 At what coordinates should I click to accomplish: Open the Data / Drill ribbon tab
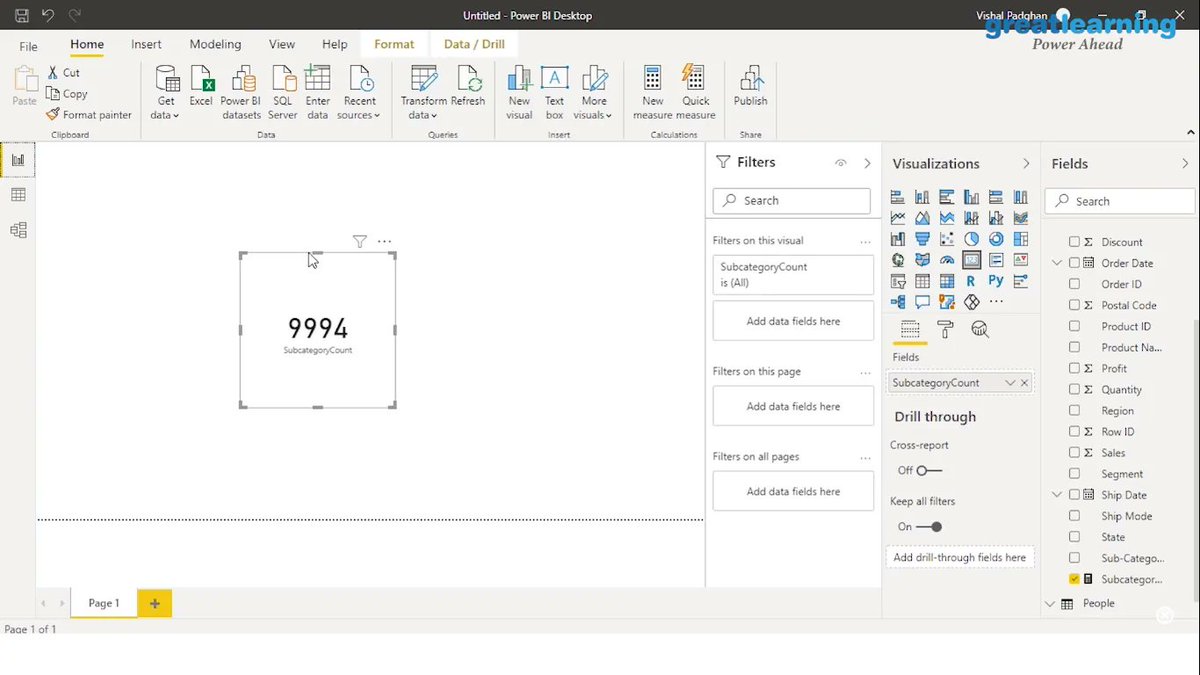(x=474, y=44)
